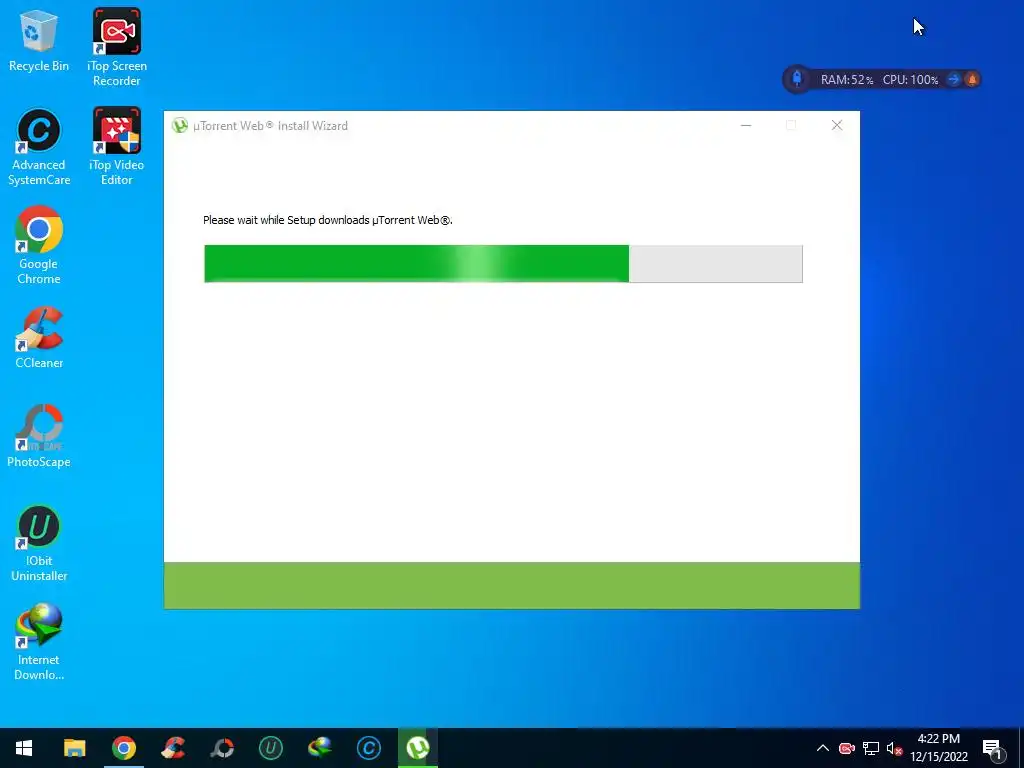Launch iTop Screen Recorder desktop shortcut
Screen dimensions: 1024x768
pos(116,47)
